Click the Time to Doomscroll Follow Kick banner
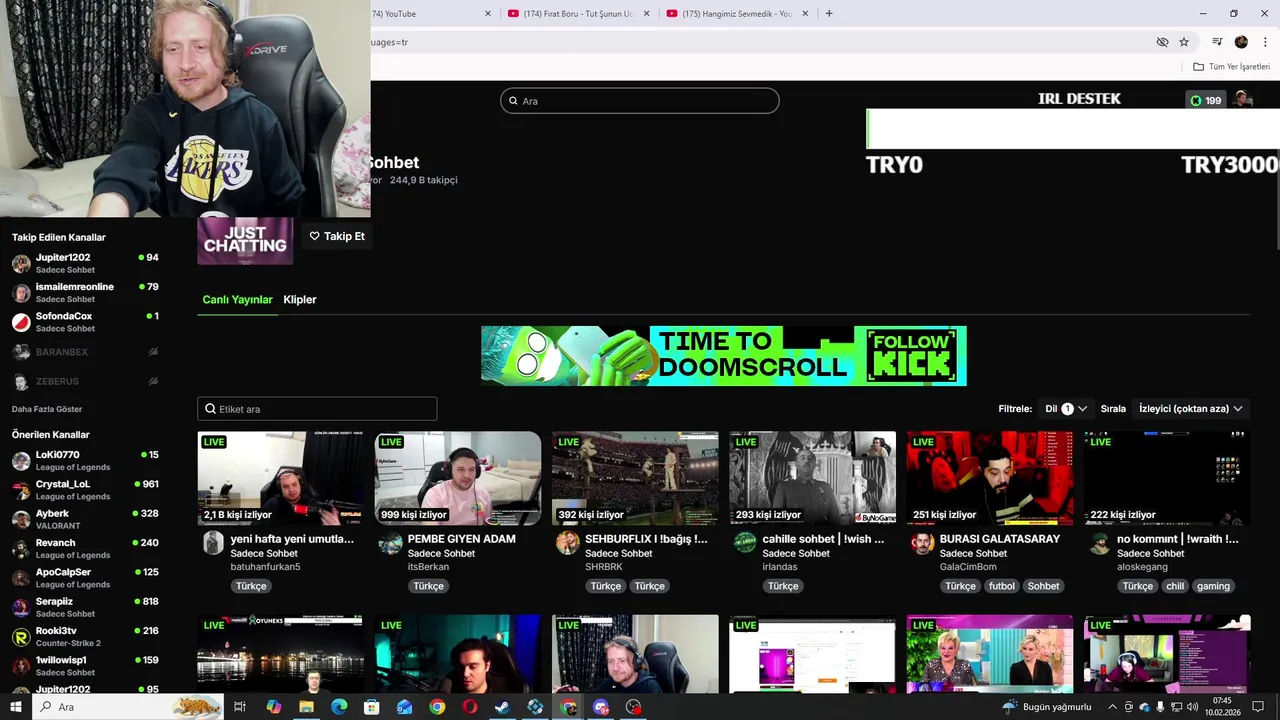The image size is (1280, 720). pyautogui.click(x=724, y=355)
